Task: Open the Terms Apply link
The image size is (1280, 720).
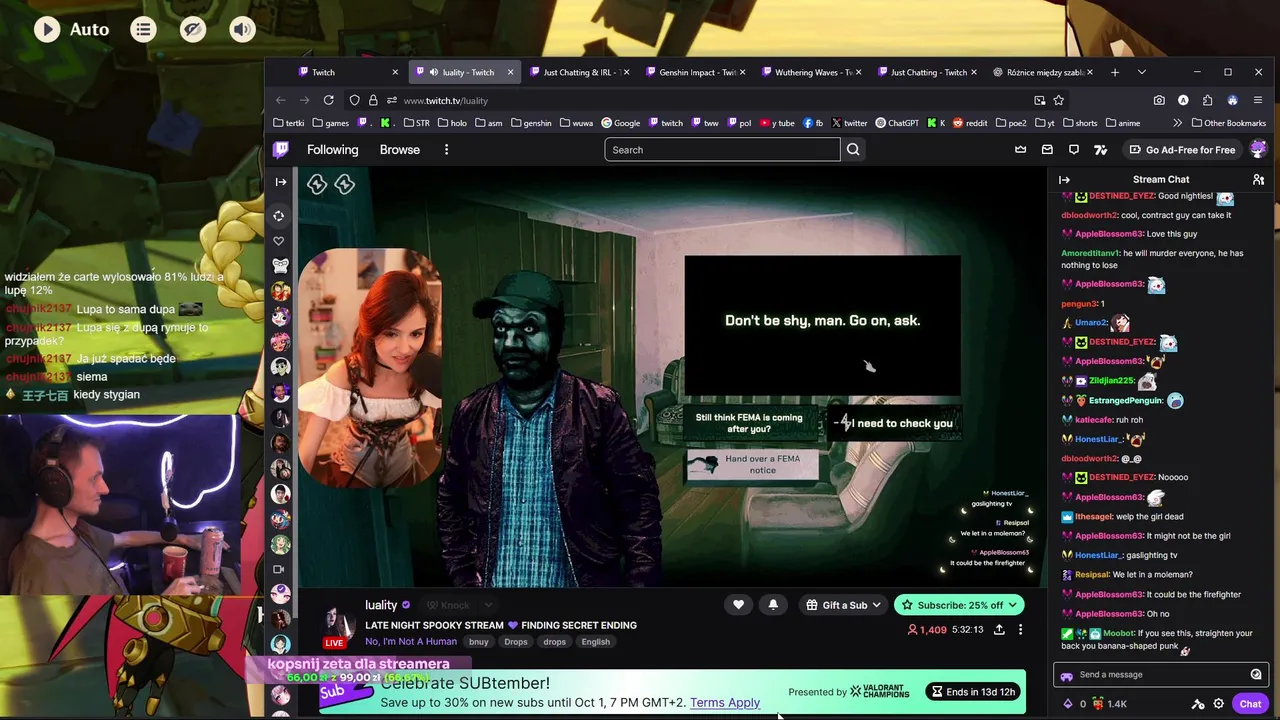Action: click(725, 702)
